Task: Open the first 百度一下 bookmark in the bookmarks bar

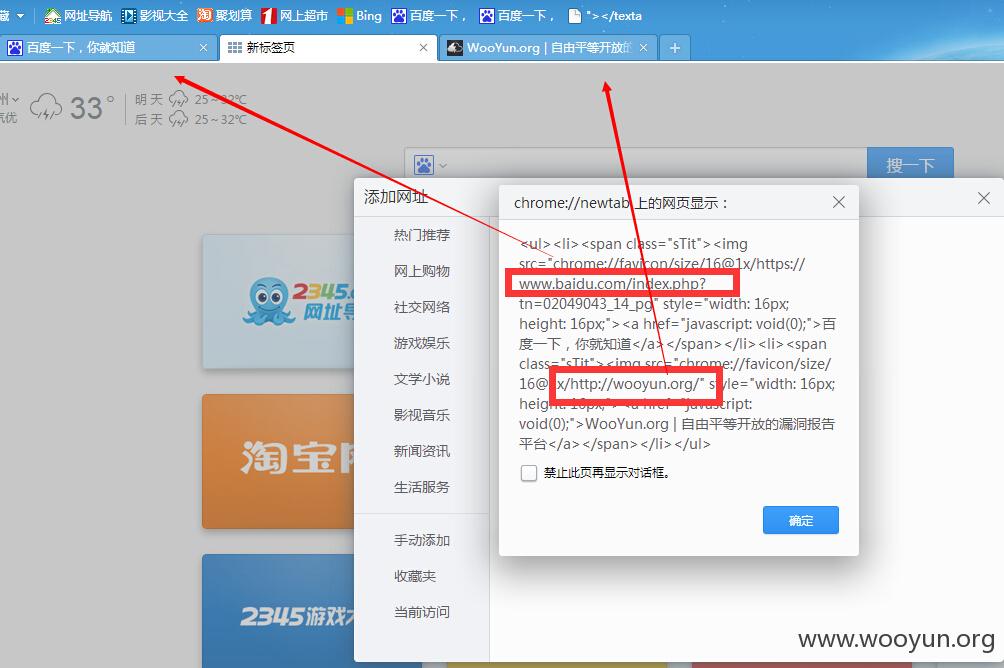Action: click(429, 15)
